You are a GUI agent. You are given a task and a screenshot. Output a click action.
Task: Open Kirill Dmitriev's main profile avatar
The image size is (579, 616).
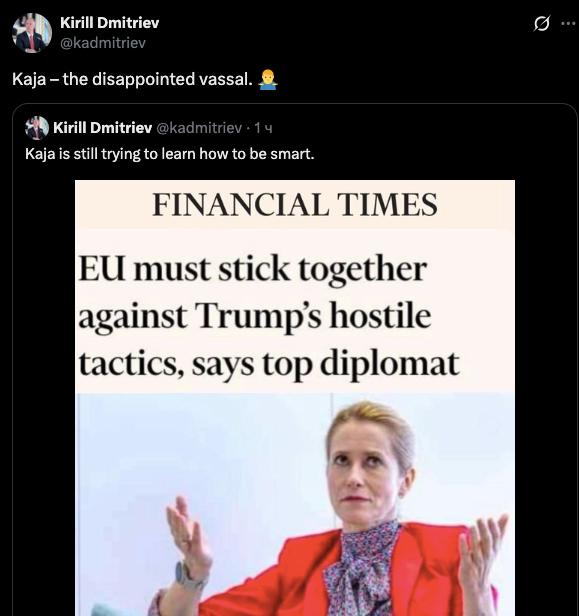pos(31,33)
